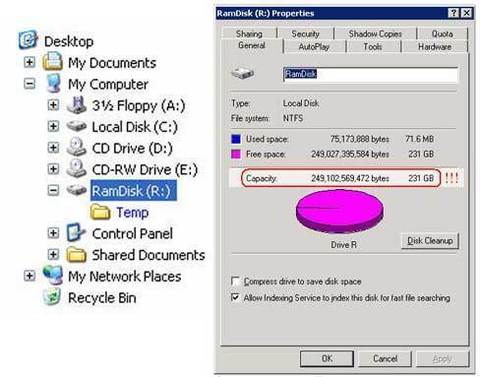480x377 pixels.
Task: Enable Compress drive to save disk space
Action: (235, 281)
